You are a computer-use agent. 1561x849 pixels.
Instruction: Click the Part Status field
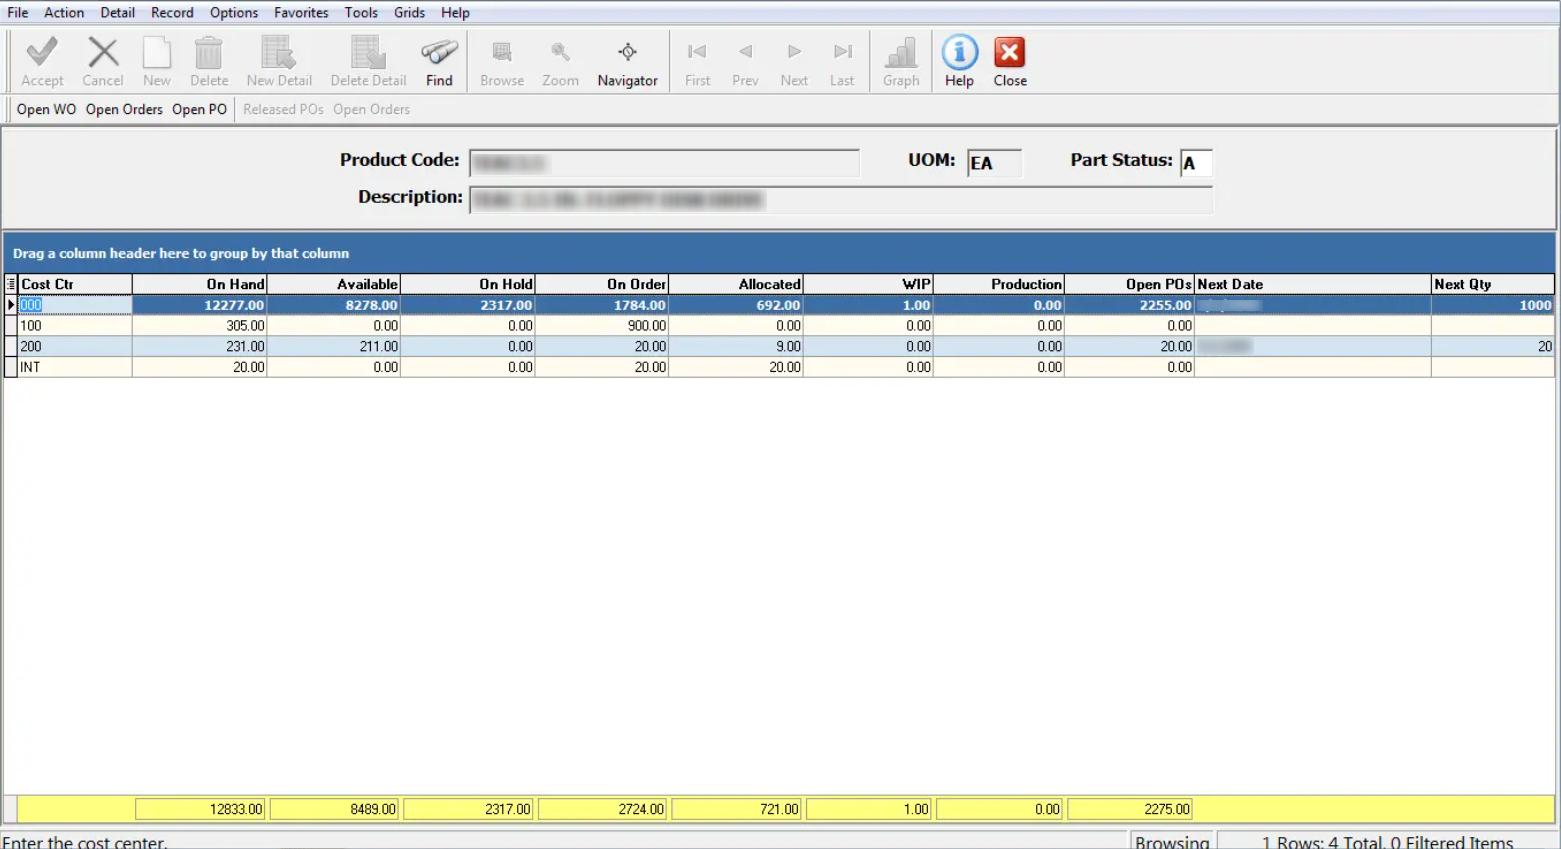[1196, 163]
